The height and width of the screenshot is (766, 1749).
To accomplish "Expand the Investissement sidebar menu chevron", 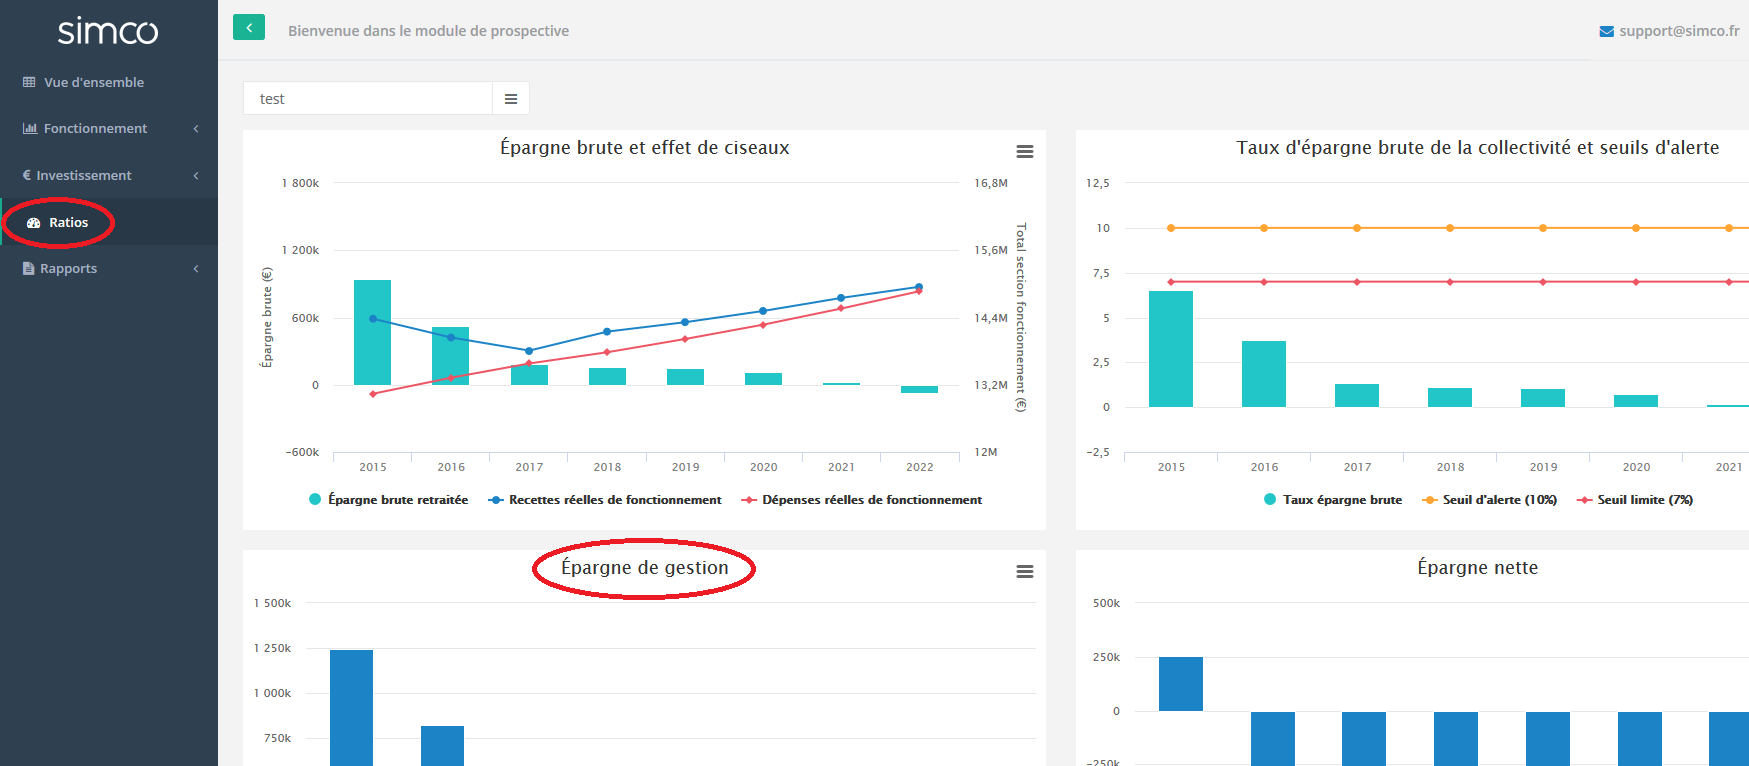I will (x=196, y=176).
